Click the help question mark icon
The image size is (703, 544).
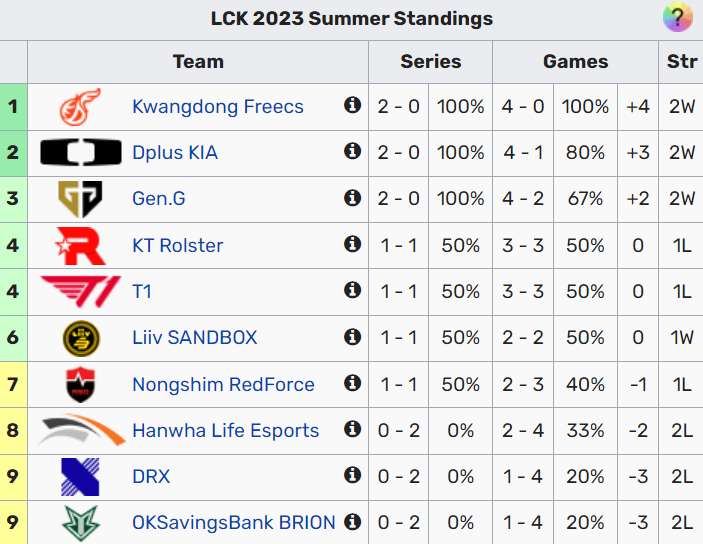677,18
